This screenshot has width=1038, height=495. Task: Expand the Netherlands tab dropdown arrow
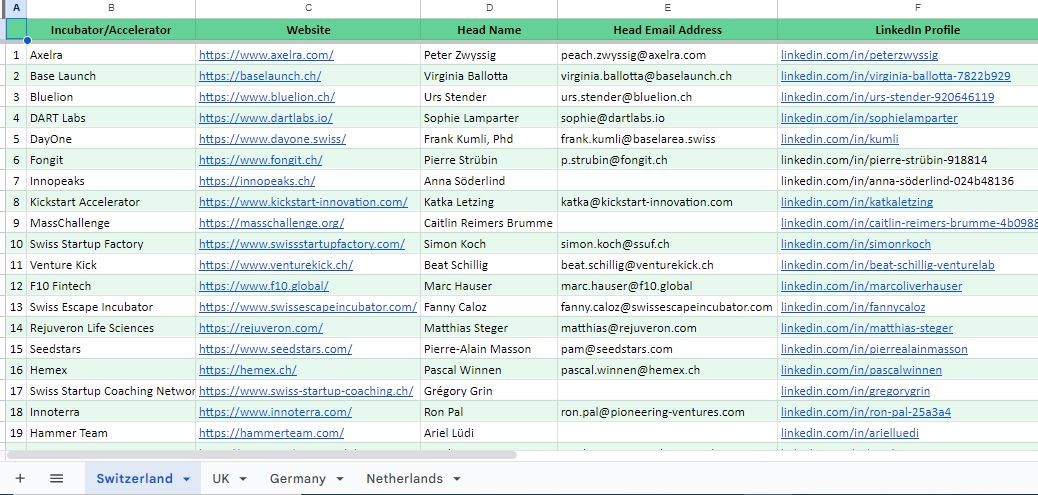pyautogui.click(x=457, y=479)
